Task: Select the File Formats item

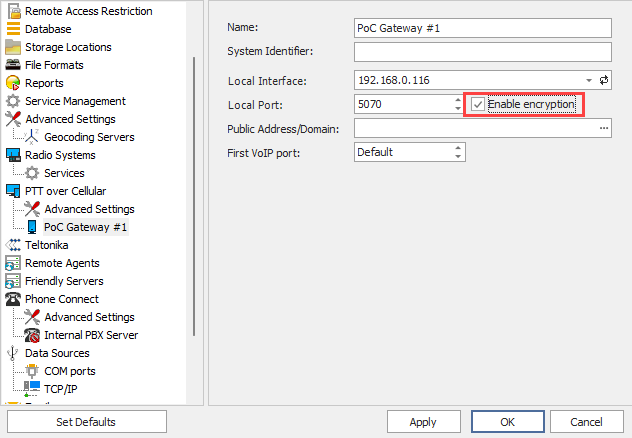Action: tap(54, 65)
